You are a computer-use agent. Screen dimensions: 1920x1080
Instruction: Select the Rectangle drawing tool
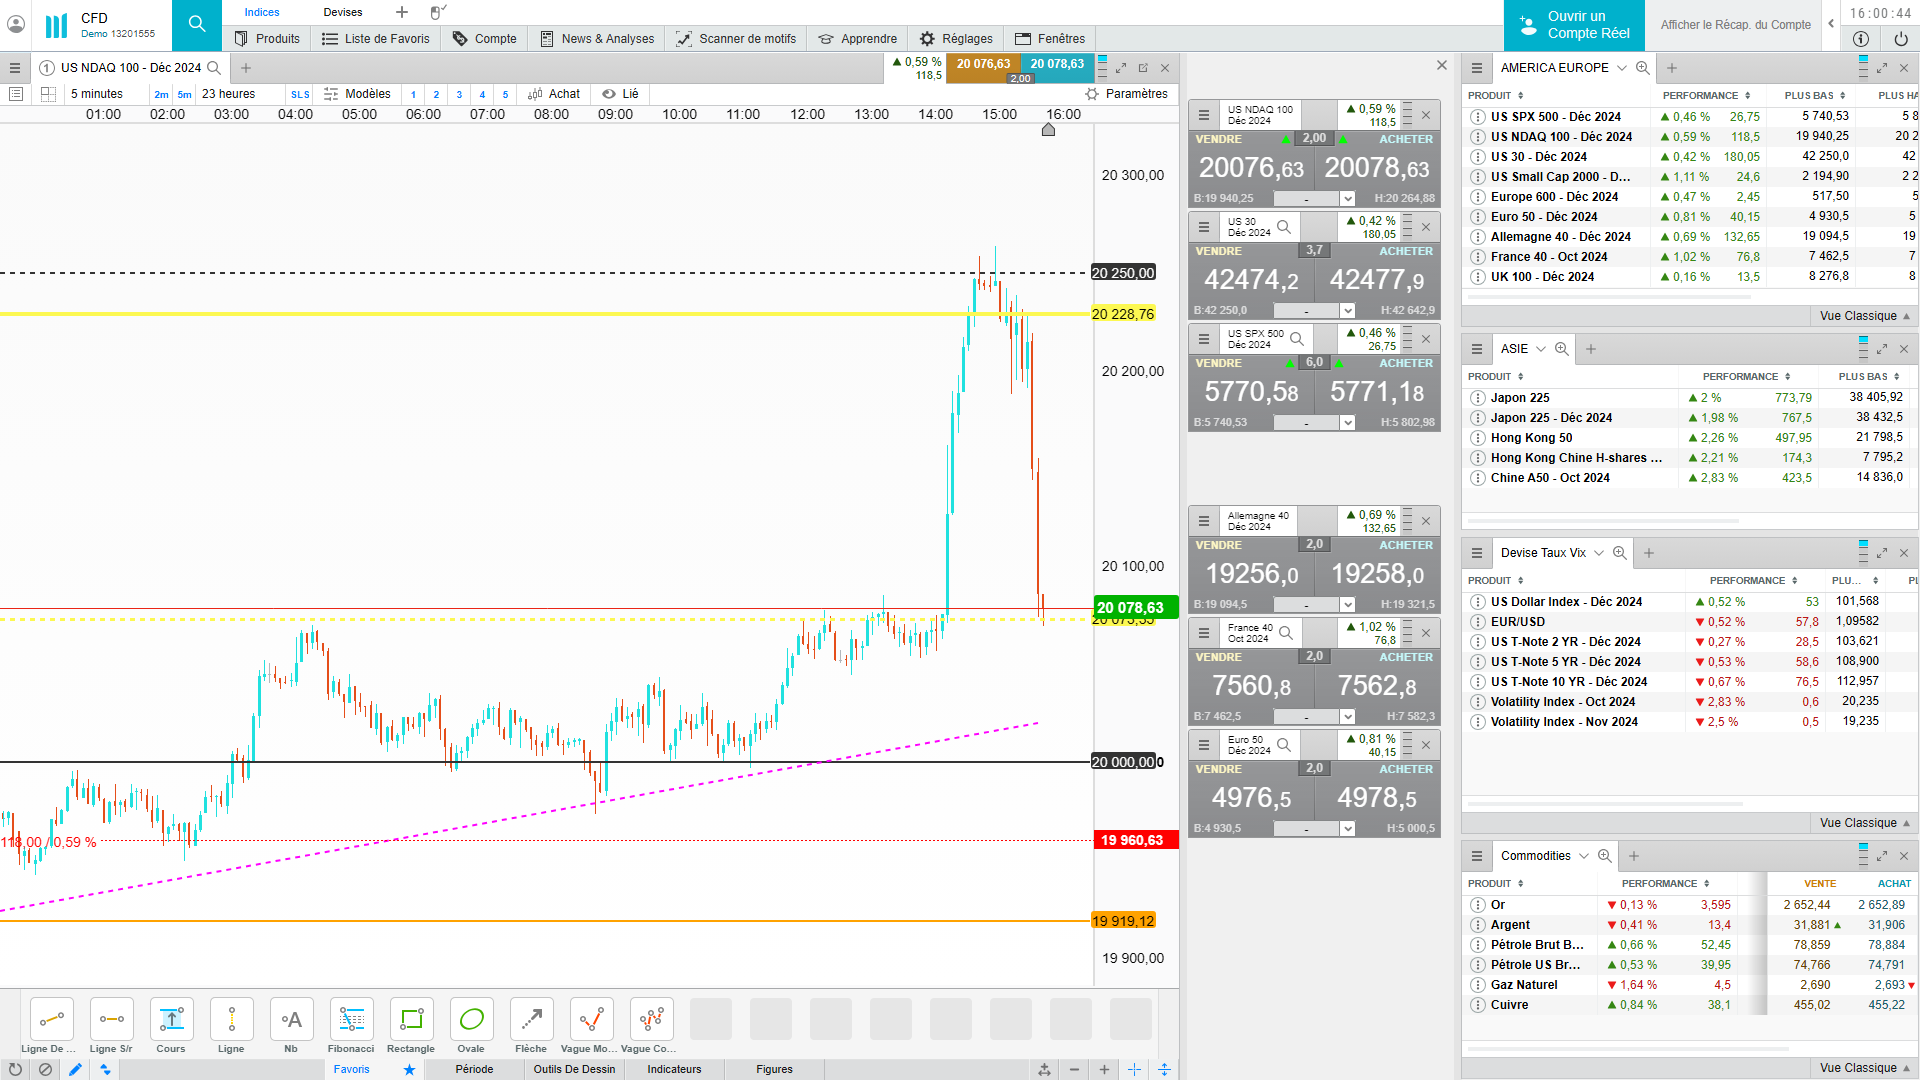(x=411, y=1020)
